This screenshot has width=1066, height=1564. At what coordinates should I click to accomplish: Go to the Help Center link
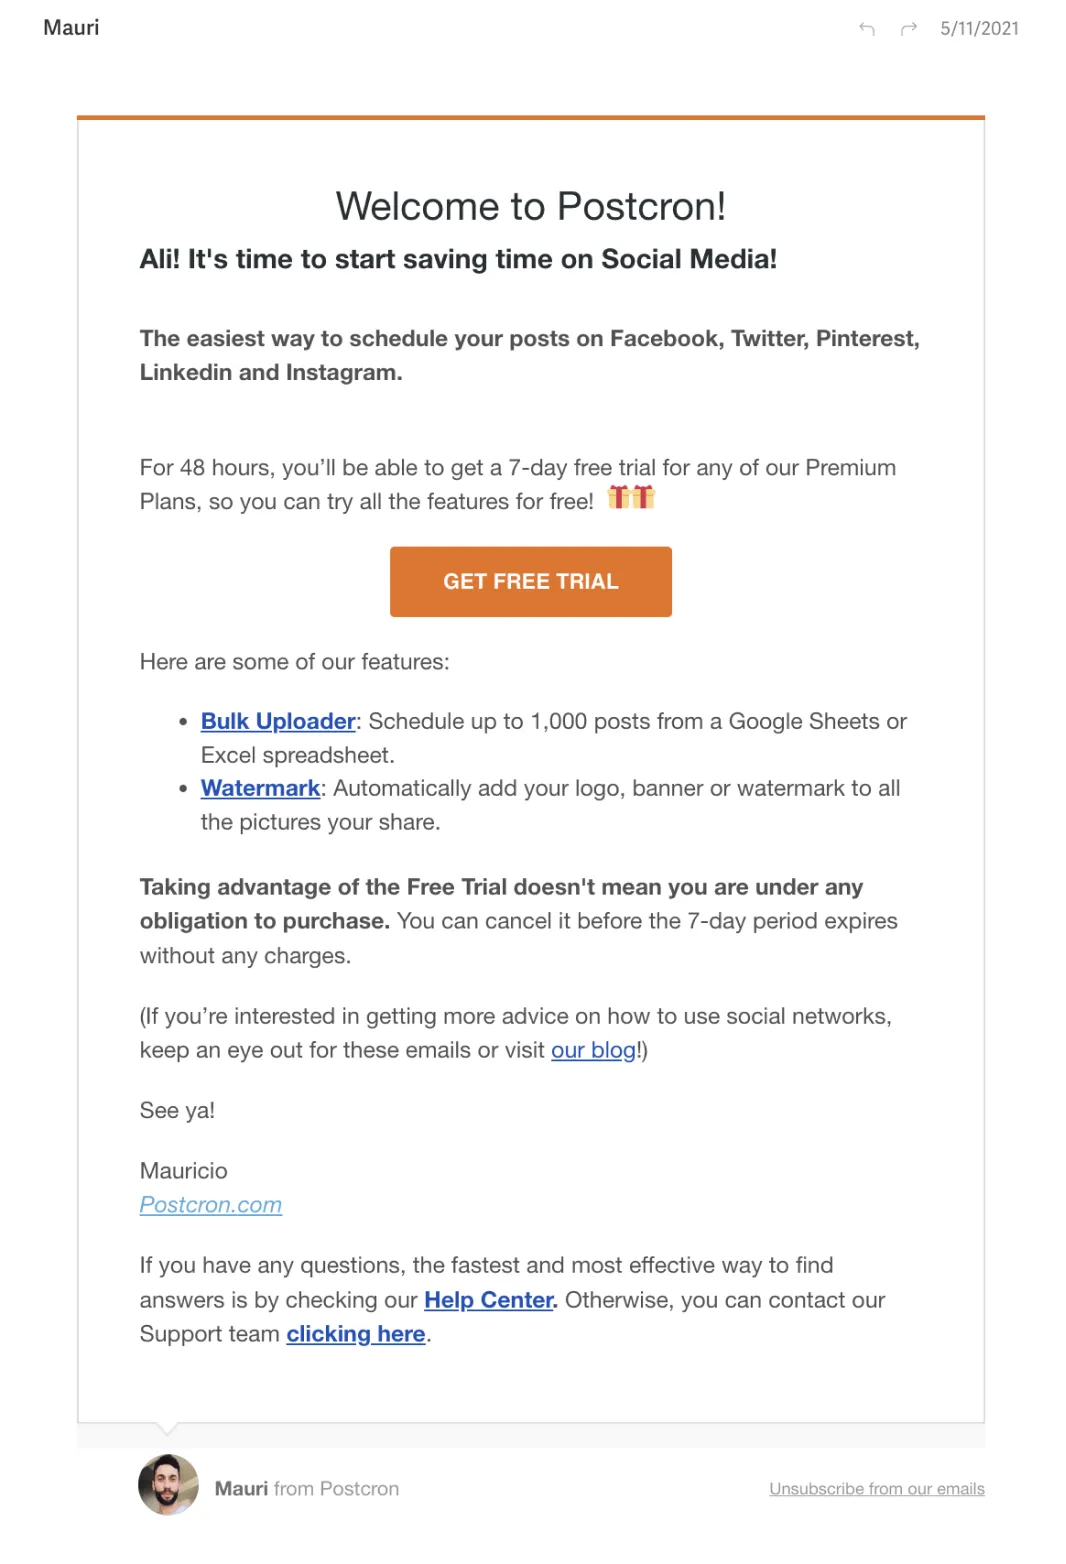(x=490, y=1300)
